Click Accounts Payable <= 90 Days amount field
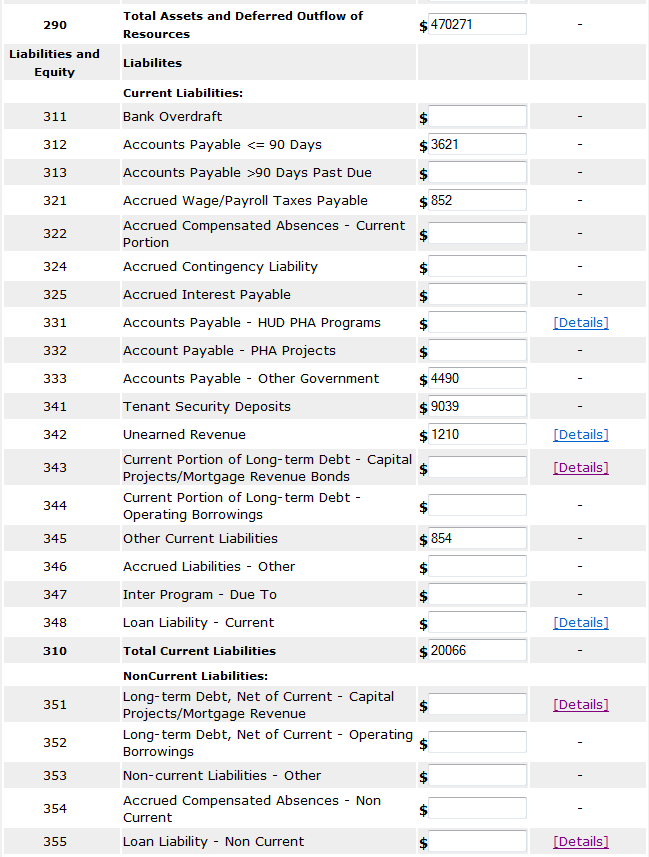649x857 pixels. 477,145
